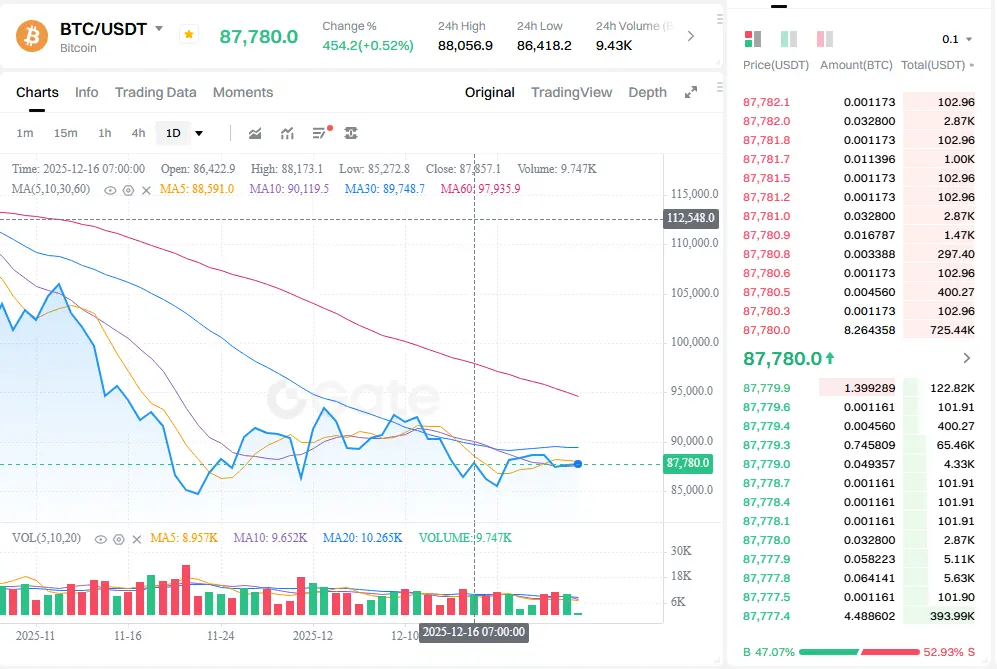Show sell orders only in order book
The image size is (997, 669).
825,39
